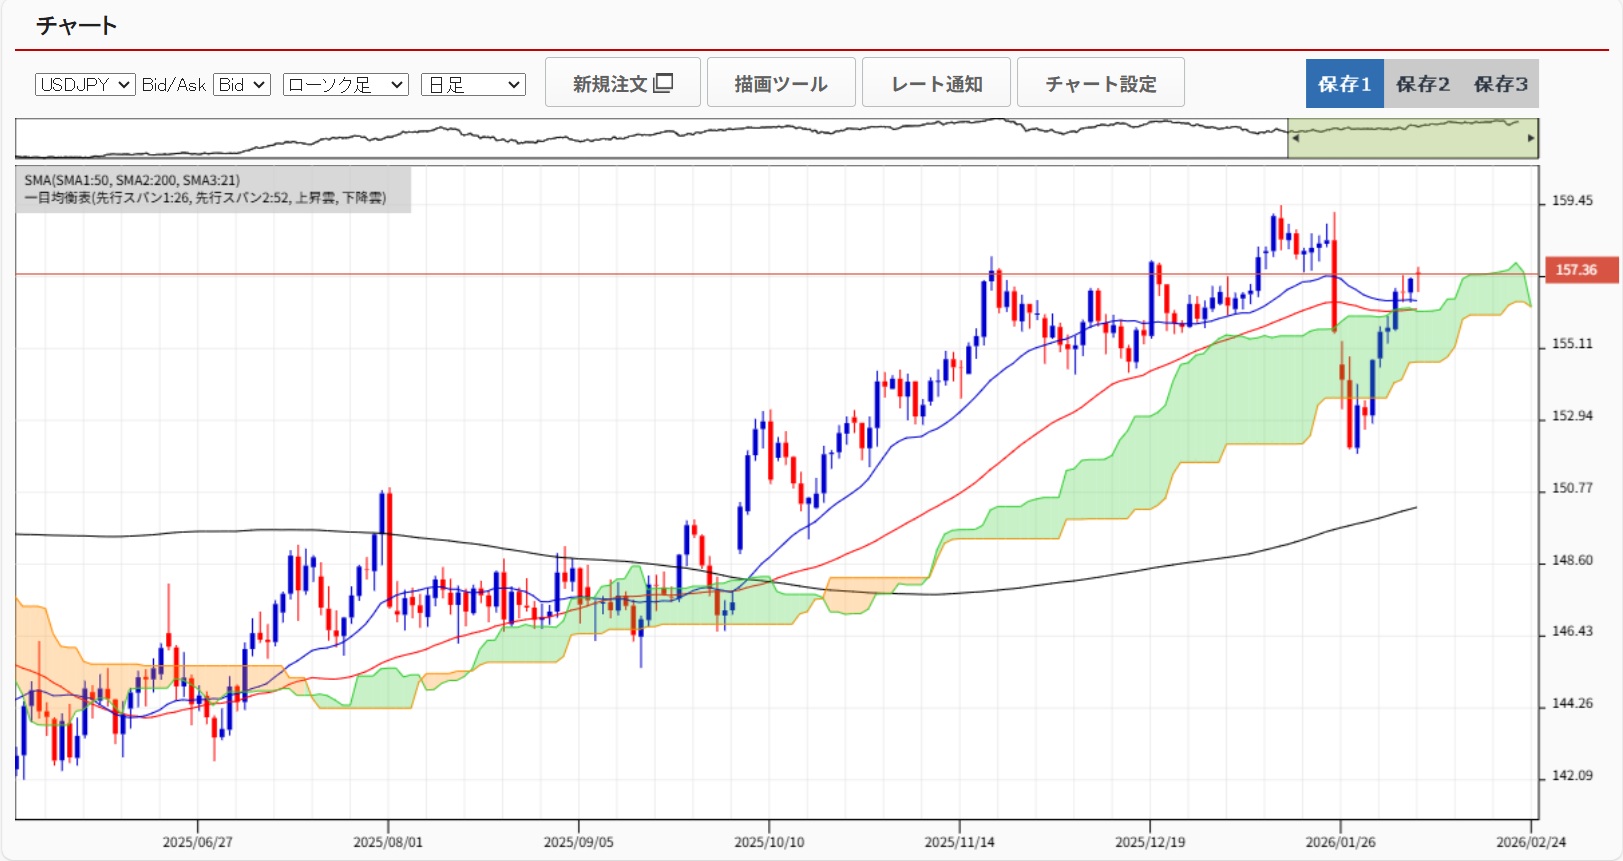Click the 一目均衡表 indicator legend line

click(205, 198)
